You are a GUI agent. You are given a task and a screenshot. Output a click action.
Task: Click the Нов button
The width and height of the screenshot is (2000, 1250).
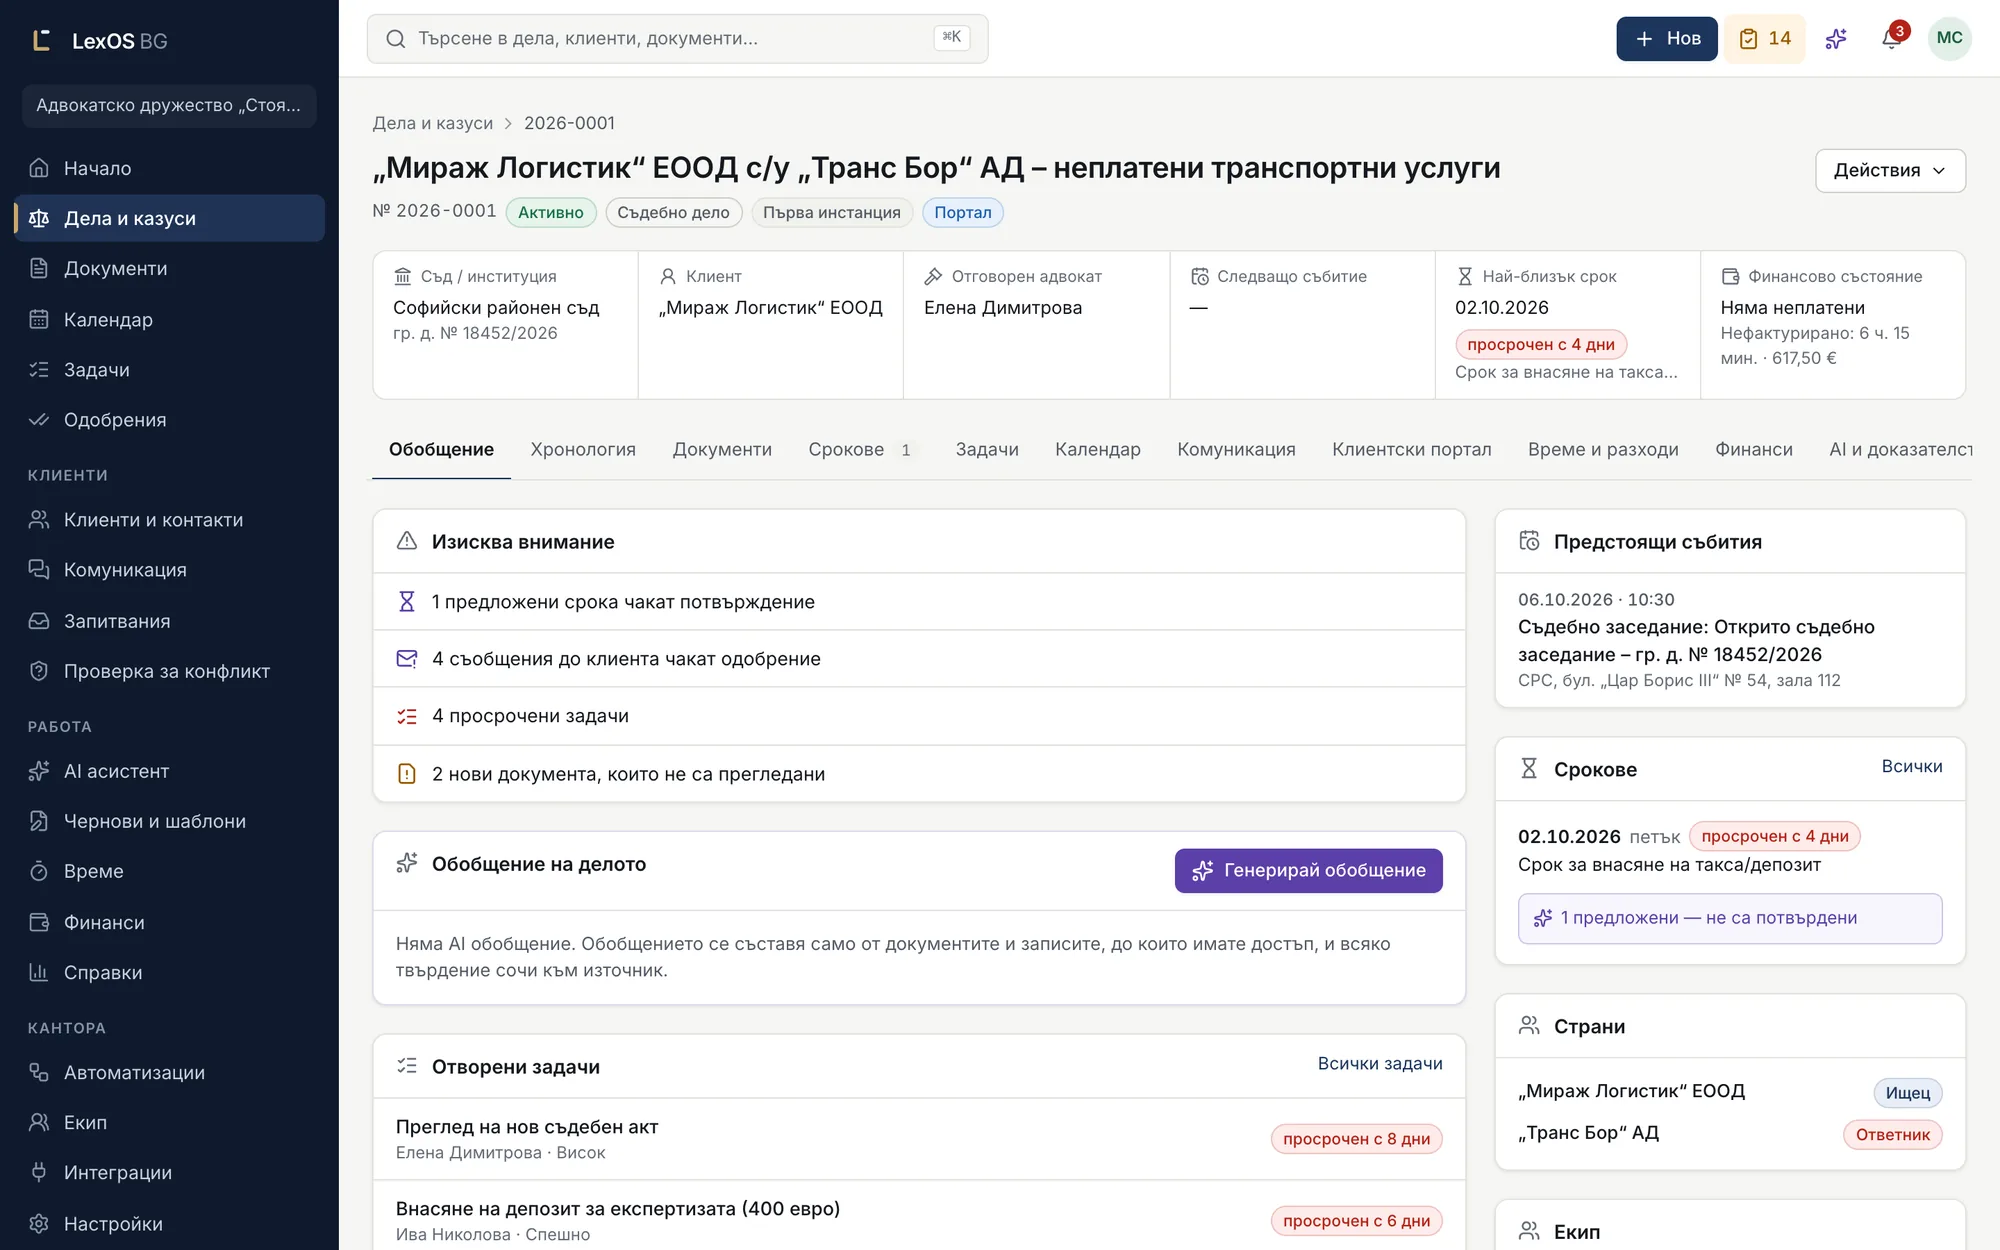click(x=1667, y=39)
